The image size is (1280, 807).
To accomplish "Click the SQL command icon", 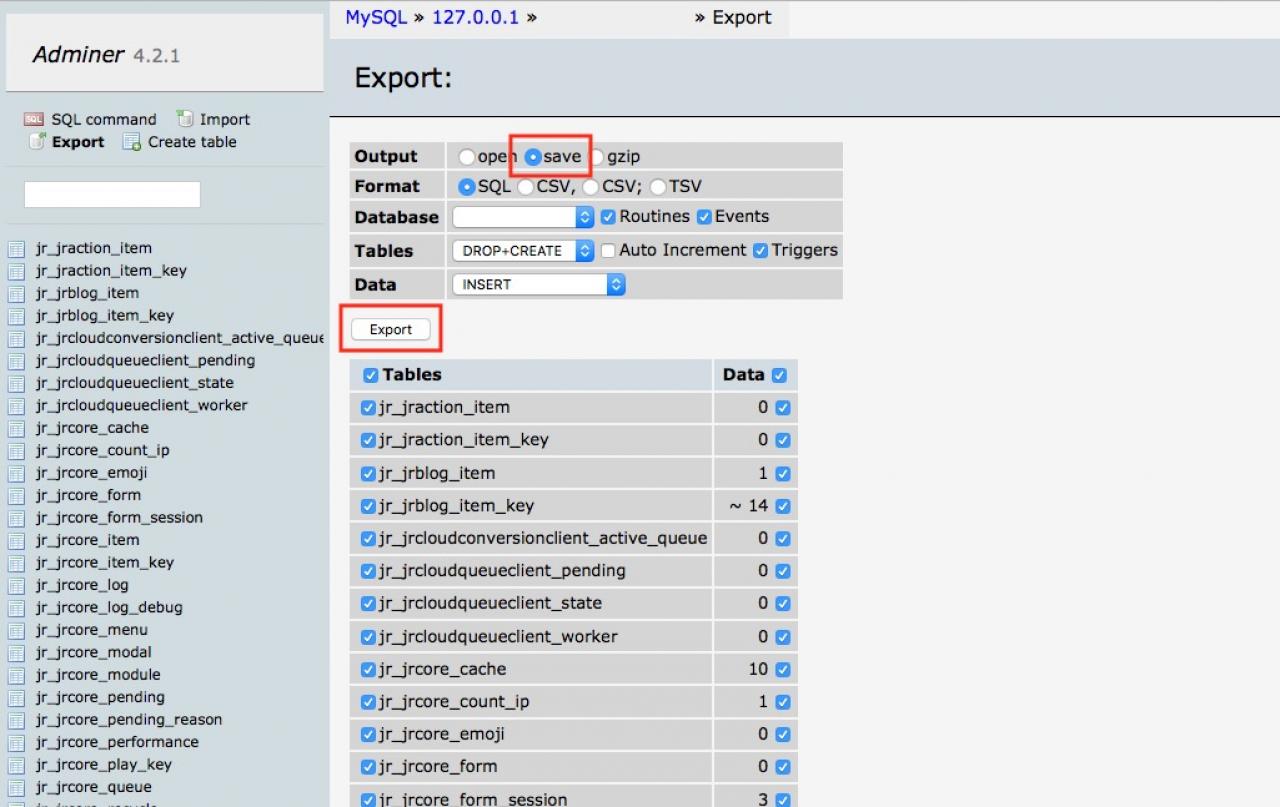I will pyautogui.click(x=34, y=119).
